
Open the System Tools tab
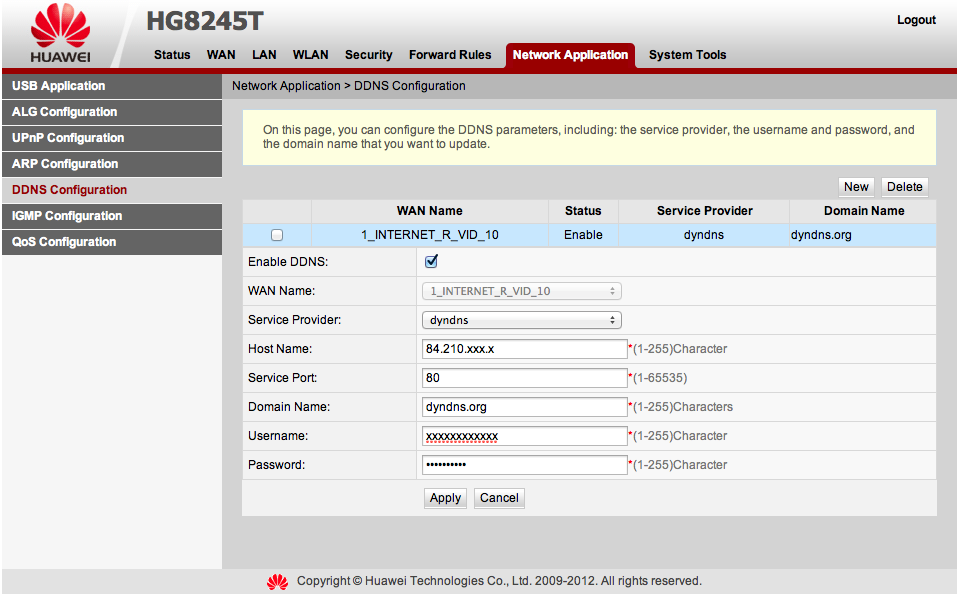click(688, 55)
